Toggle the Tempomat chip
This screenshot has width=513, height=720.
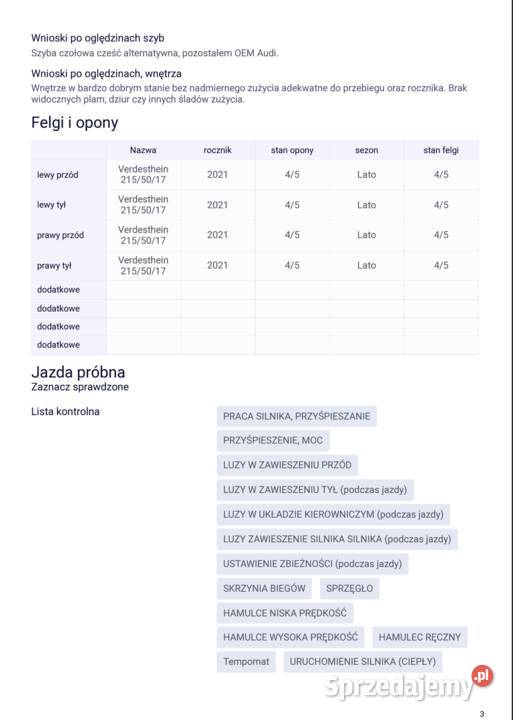point(246,662)
